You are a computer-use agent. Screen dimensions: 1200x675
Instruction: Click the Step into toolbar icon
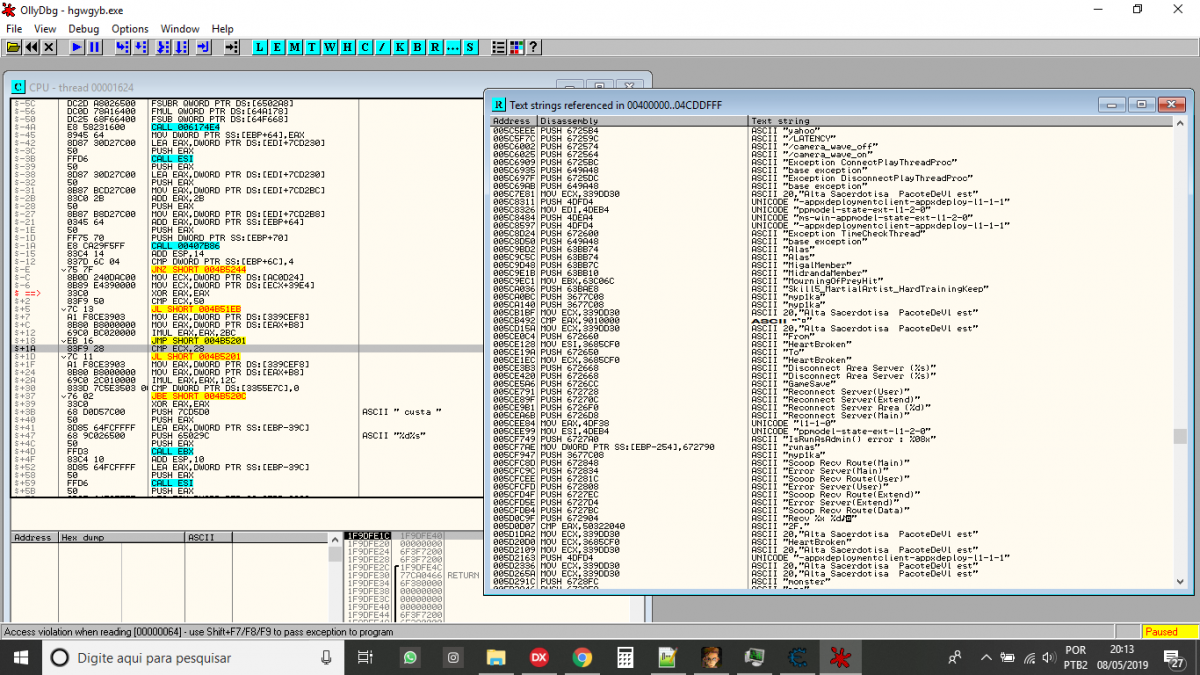coord(123,47)
